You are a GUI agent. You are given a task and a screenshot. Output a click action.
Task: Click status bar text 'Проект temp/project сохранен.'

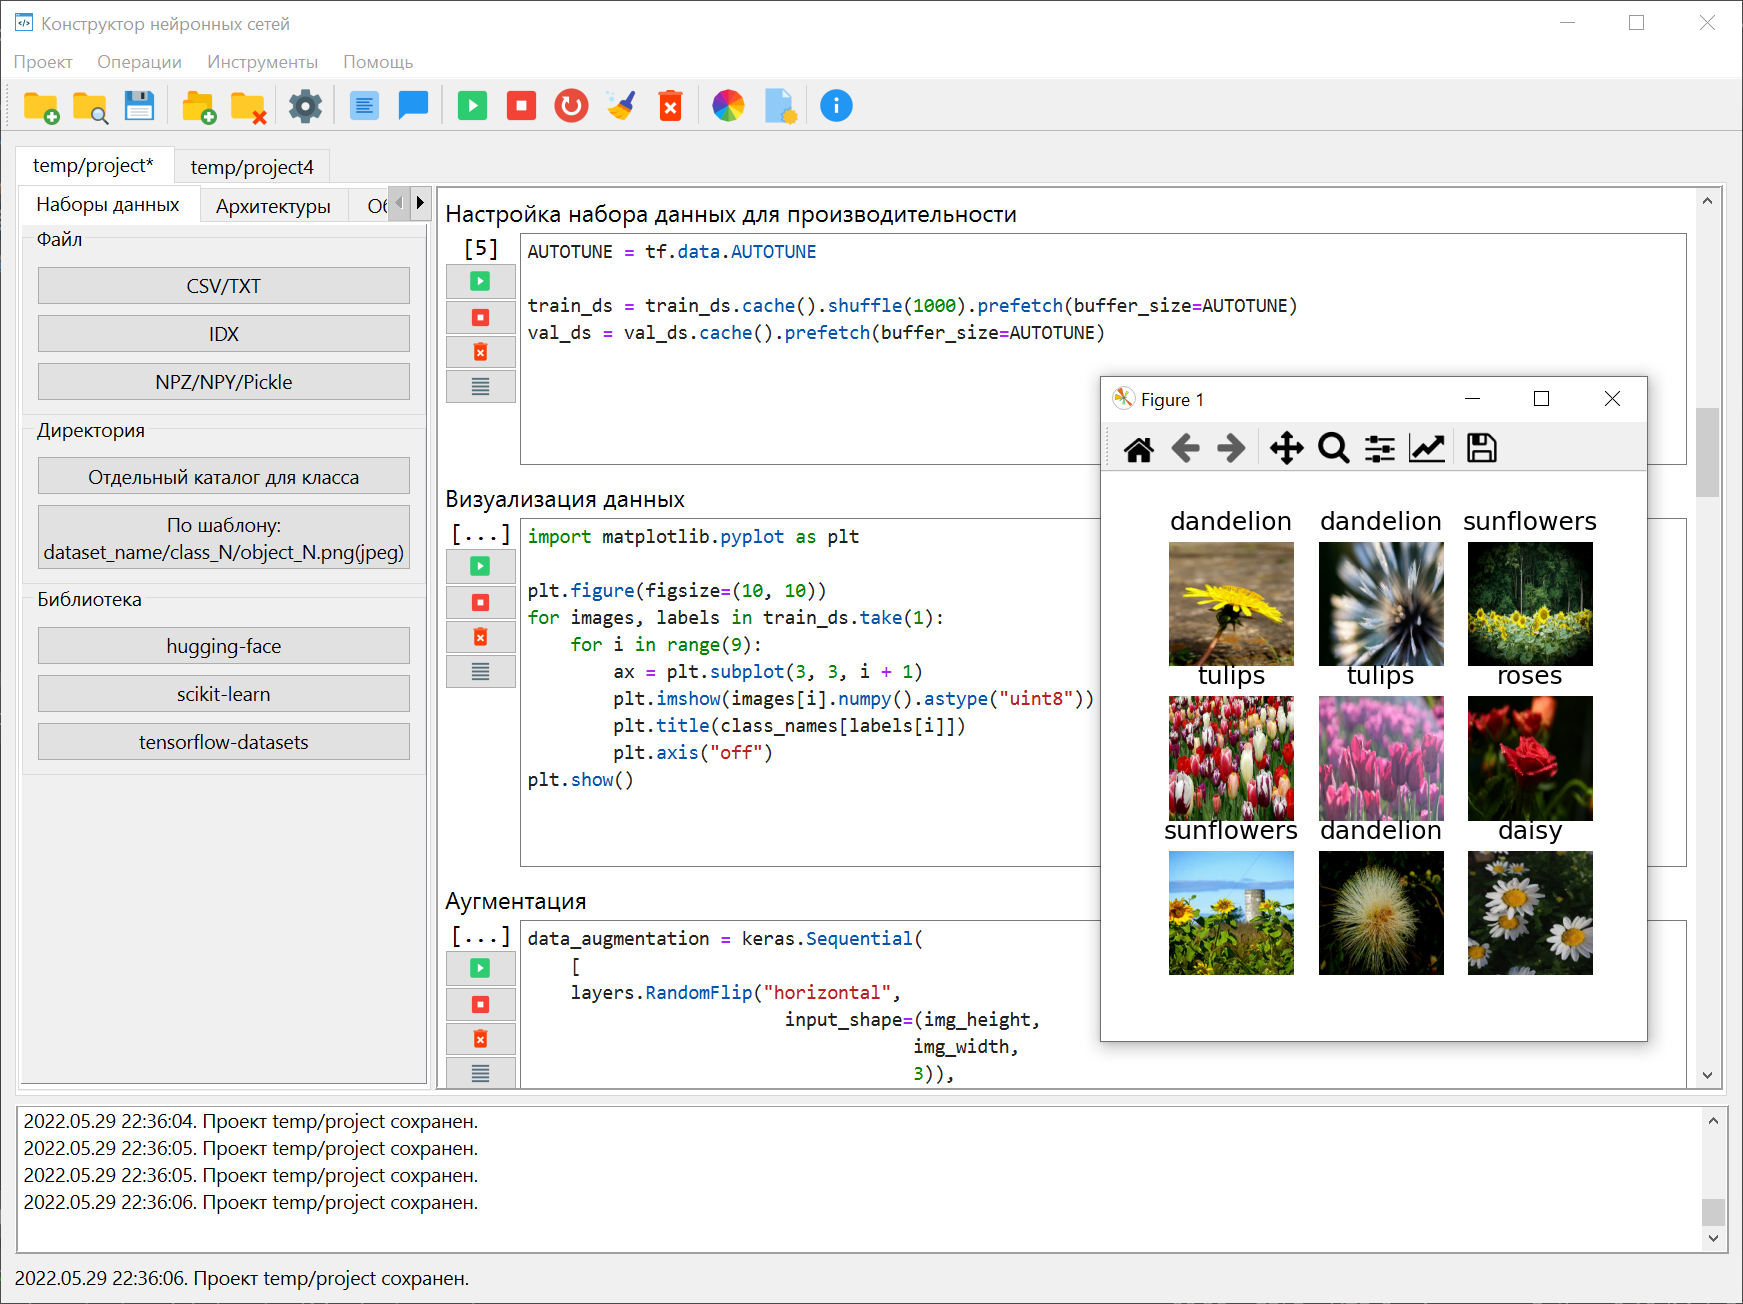(331, 1279)
